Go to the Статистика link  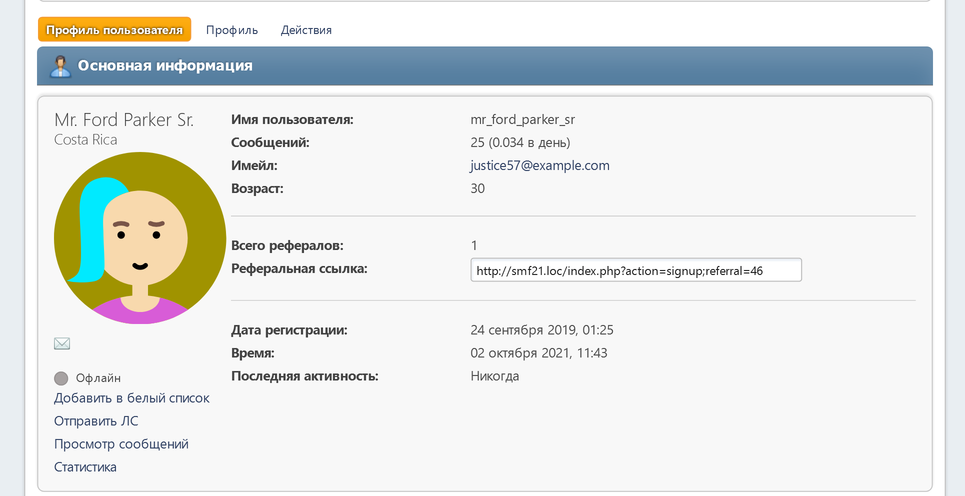point(85,467)
